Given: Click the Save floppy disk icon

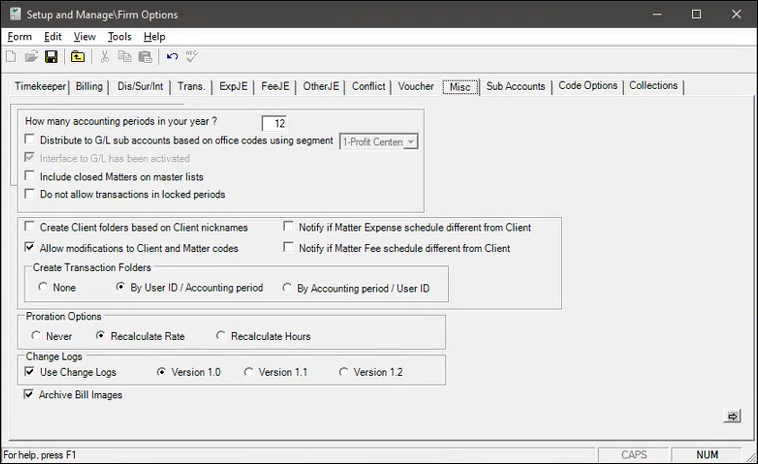Looking at the screenshot, I should point(51,57).
